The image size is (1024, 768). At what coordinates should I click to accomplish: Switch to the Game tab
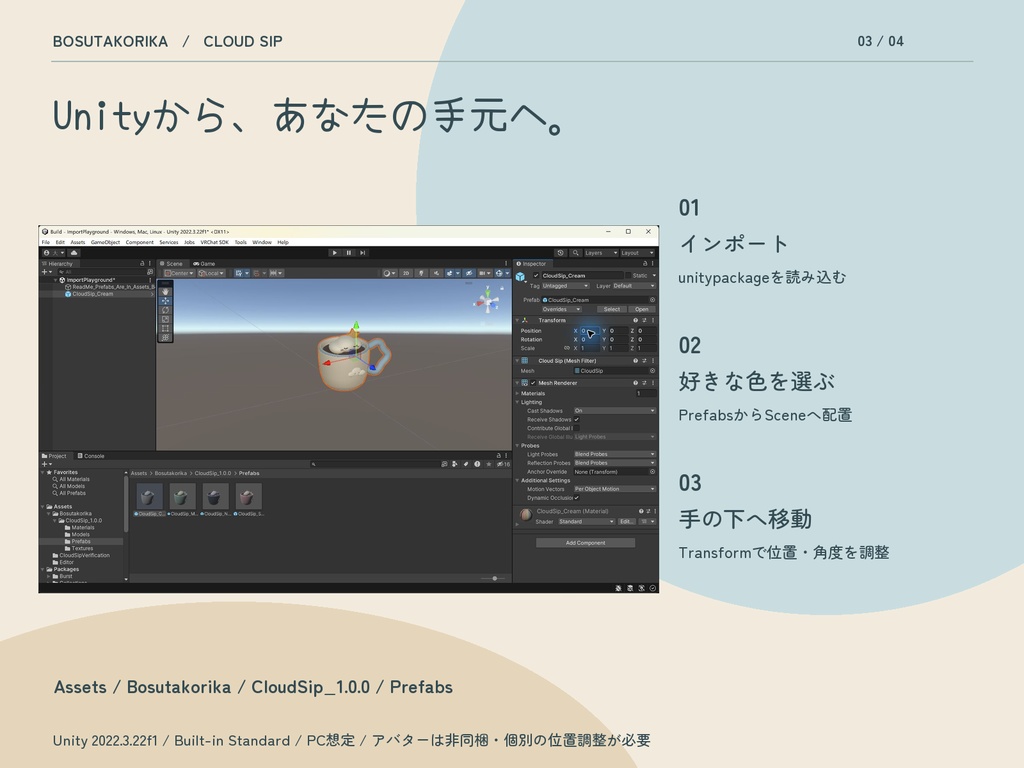point(204,264)
